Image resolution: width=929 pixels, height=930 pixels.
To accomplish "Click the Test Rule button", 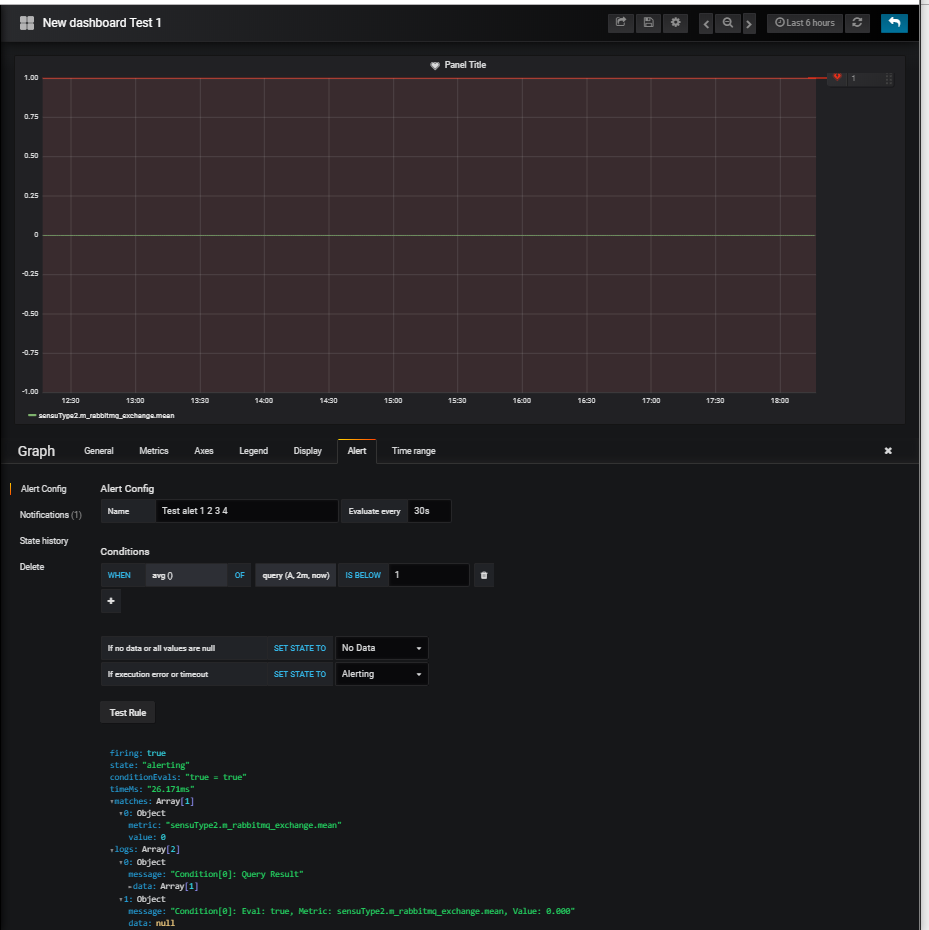I will tap(126, 711).
